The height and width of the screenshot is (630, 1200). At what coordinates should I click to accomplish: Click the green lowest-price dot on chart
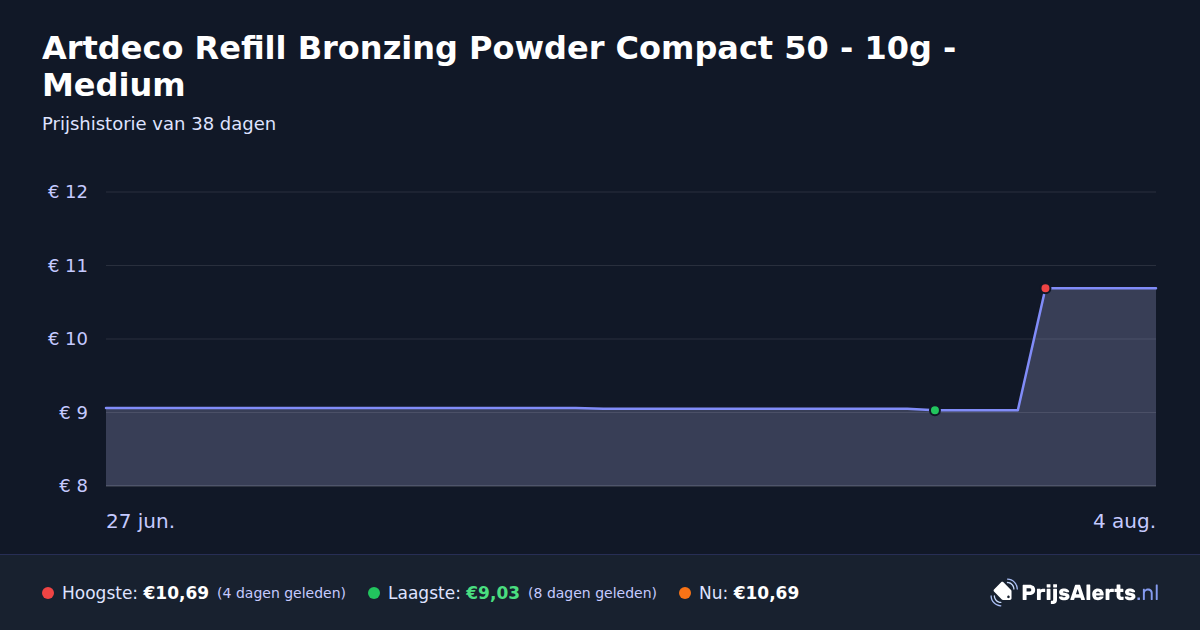[935, 410]
